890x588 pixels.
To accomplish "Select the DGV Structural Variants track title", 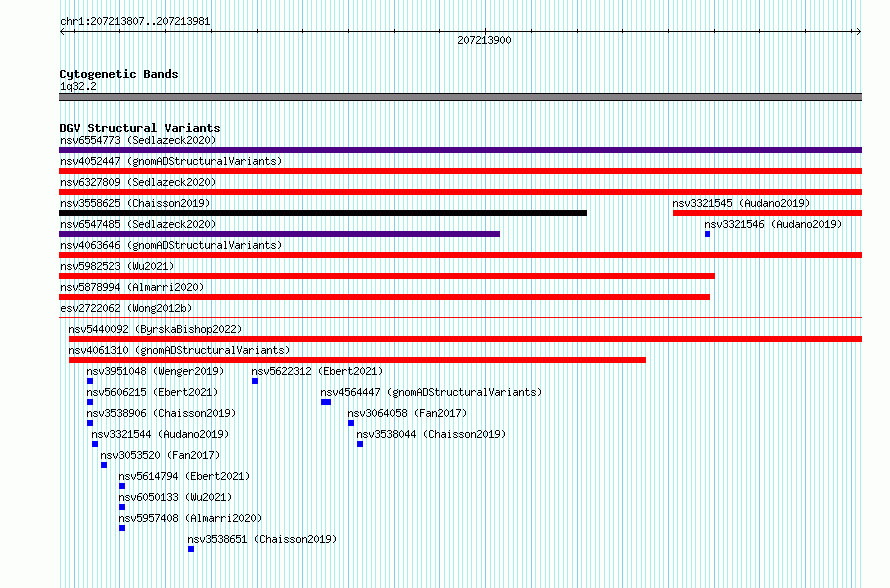I will click(x=140, y=128).
